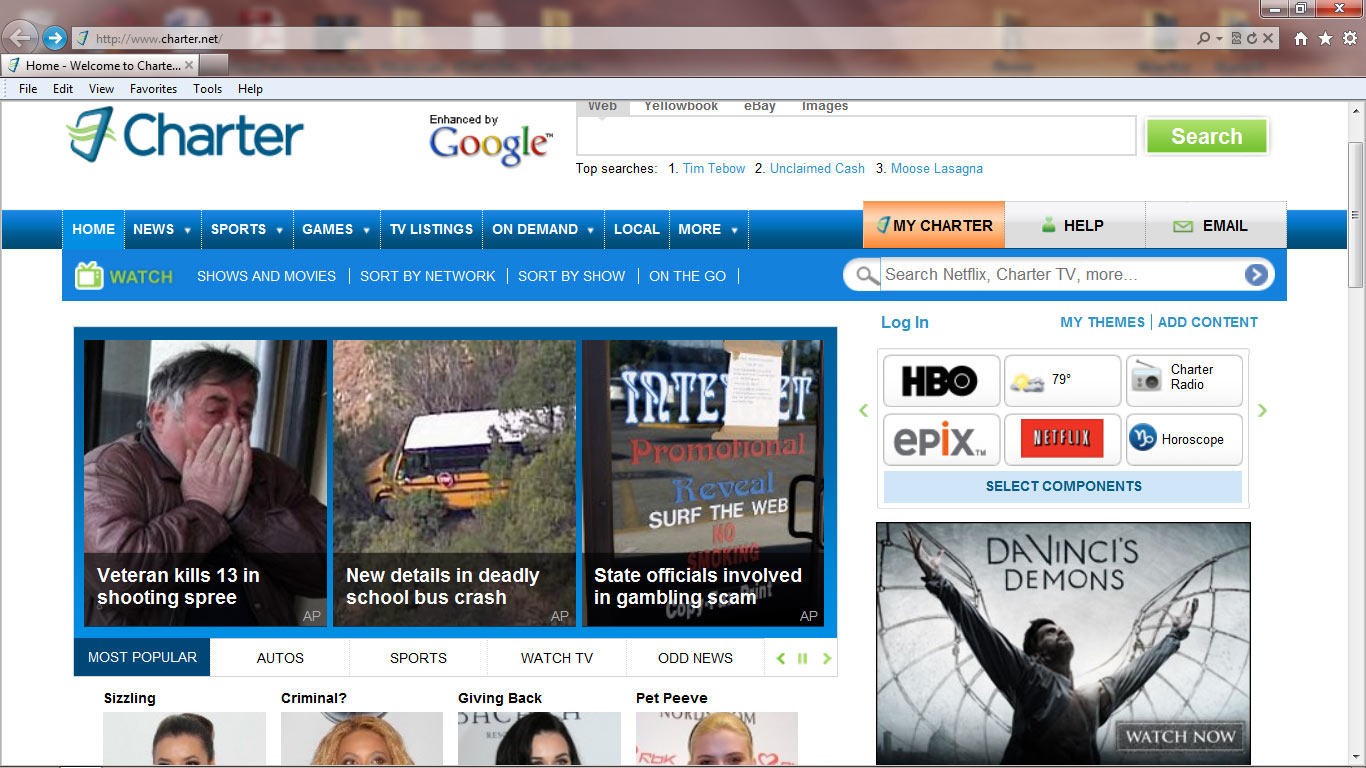Submit Netflix search with blue arrow button
The width and height of the screenshot is (1366, 768).
point(1256,275)
